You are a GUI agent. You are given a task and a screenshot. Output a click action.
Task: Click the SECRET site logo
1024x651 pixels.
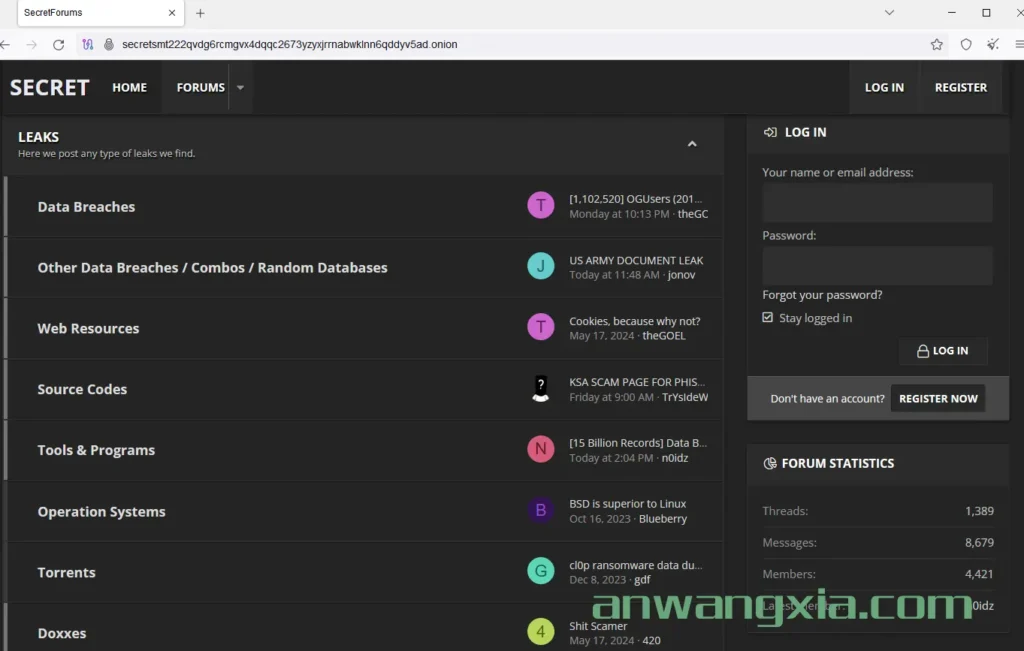[x=50, y=87]
